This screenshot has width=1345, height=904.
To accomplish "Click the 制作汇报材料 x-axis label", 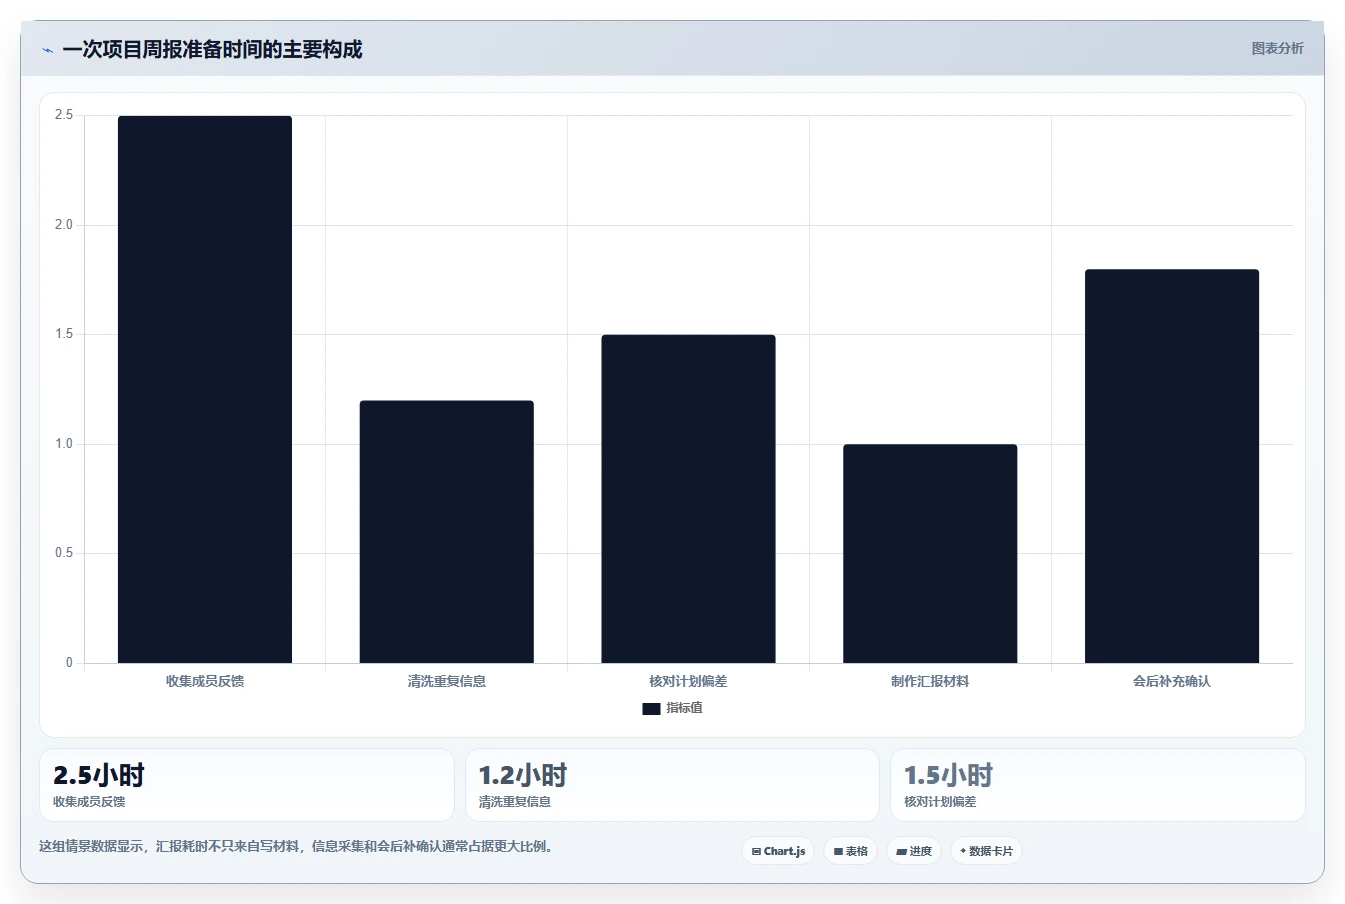I will click(x=930, y=681).
